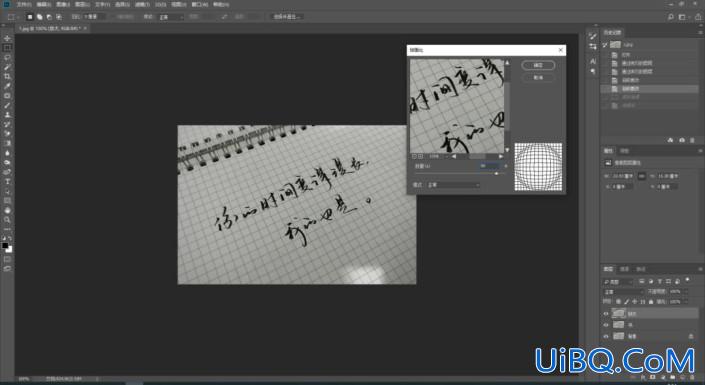Hide the top layer via its eye icon

pyautogui.click(x=606, y=313)
